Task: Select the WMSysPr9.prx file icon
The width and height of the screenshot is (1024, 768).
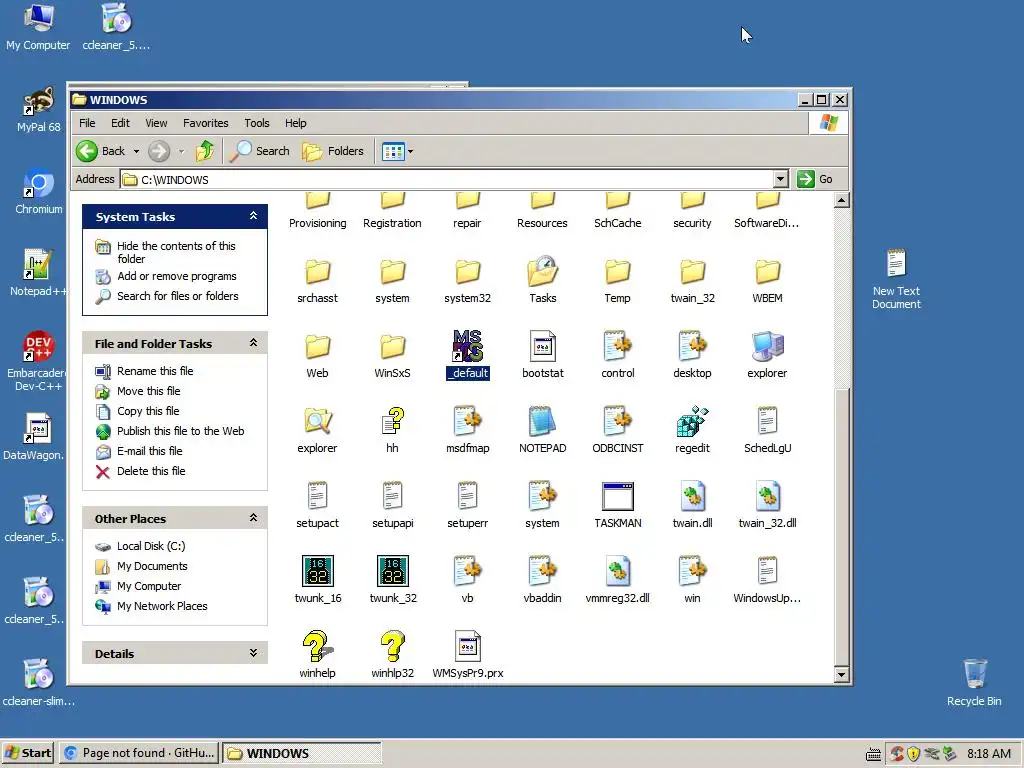Action: point(468,647)
